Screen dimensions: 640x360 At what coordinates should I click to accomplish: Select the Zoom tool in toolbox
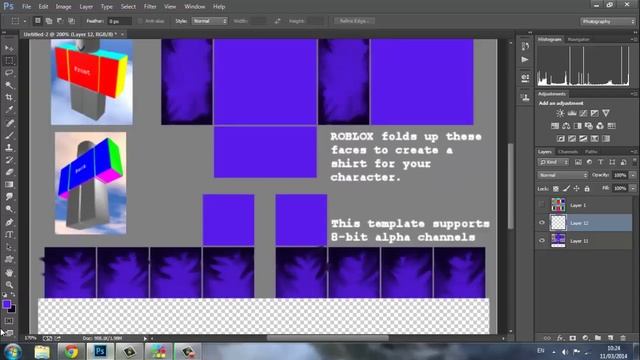pyautogui.click(x=9, y=284)
